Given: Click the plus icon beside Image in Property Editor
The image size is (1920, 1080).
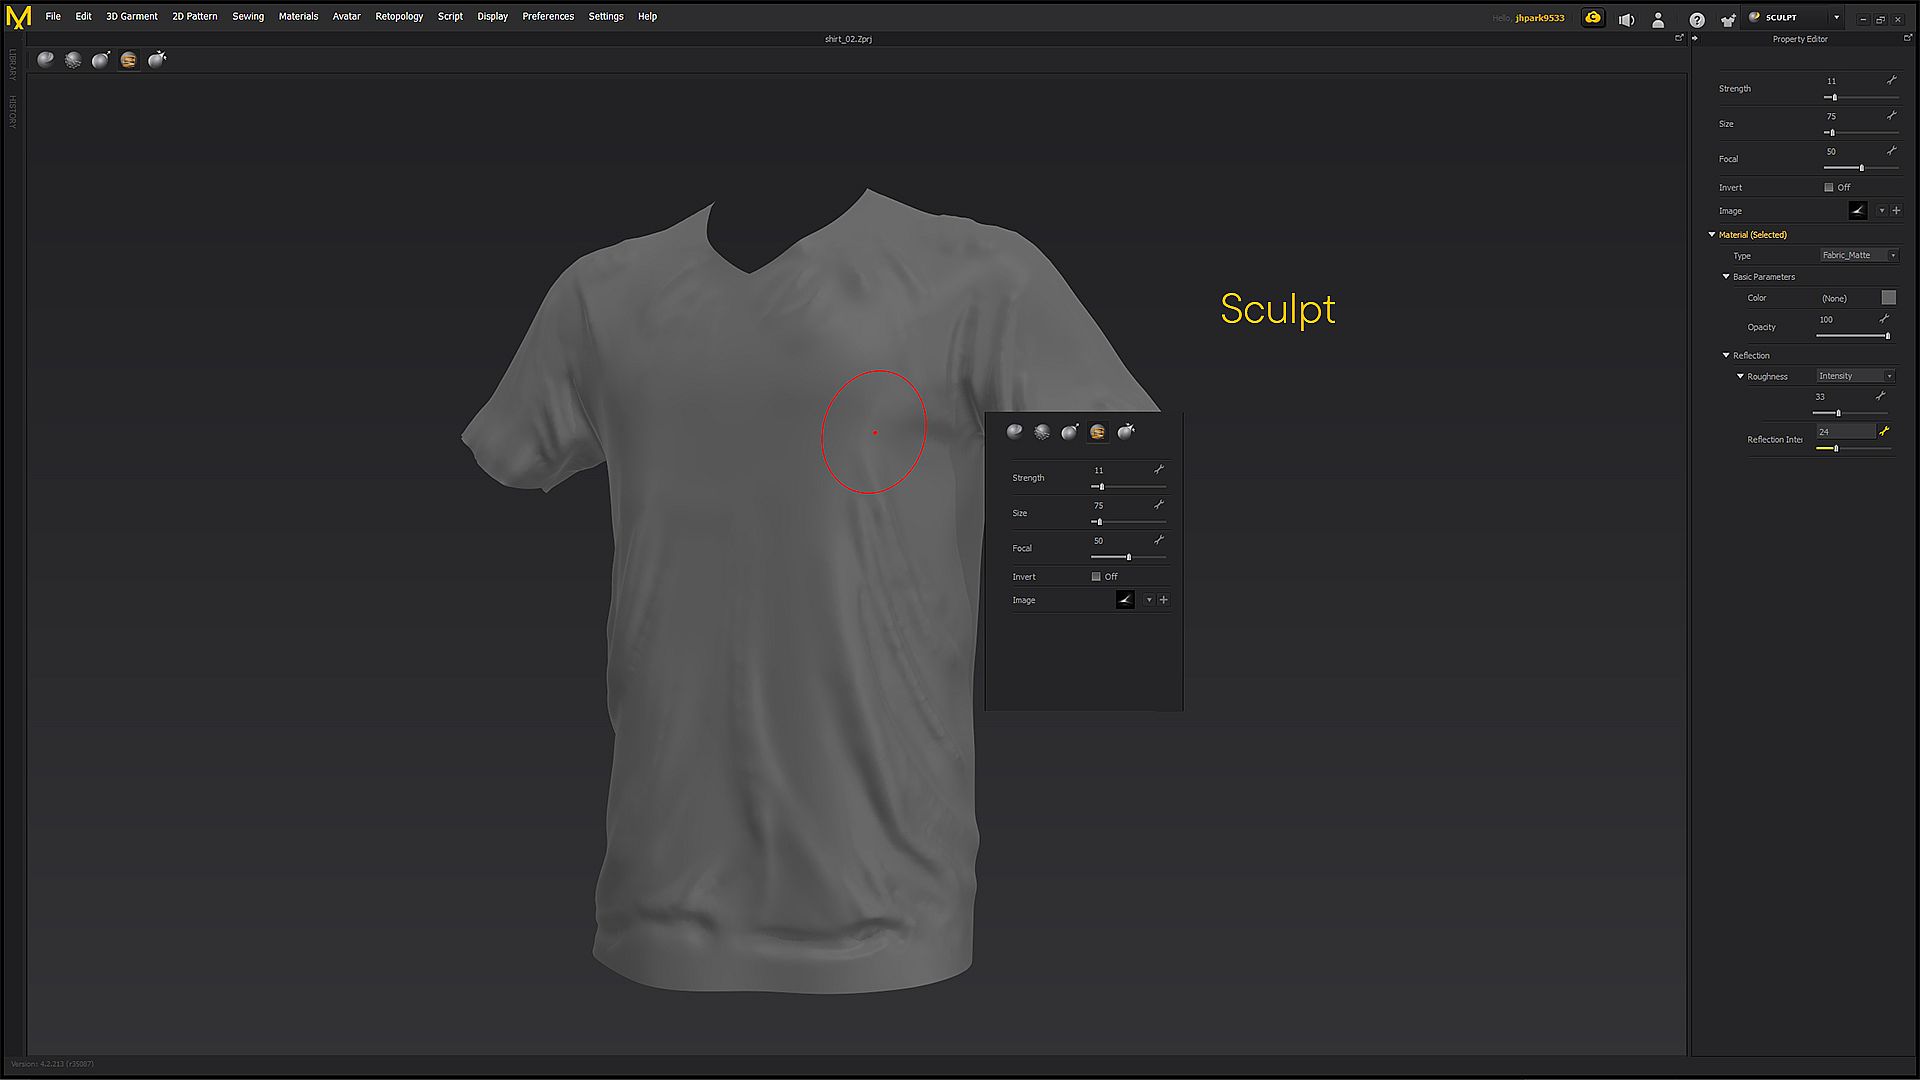Looking at the screenshot, I should [x=1896, y=211].
